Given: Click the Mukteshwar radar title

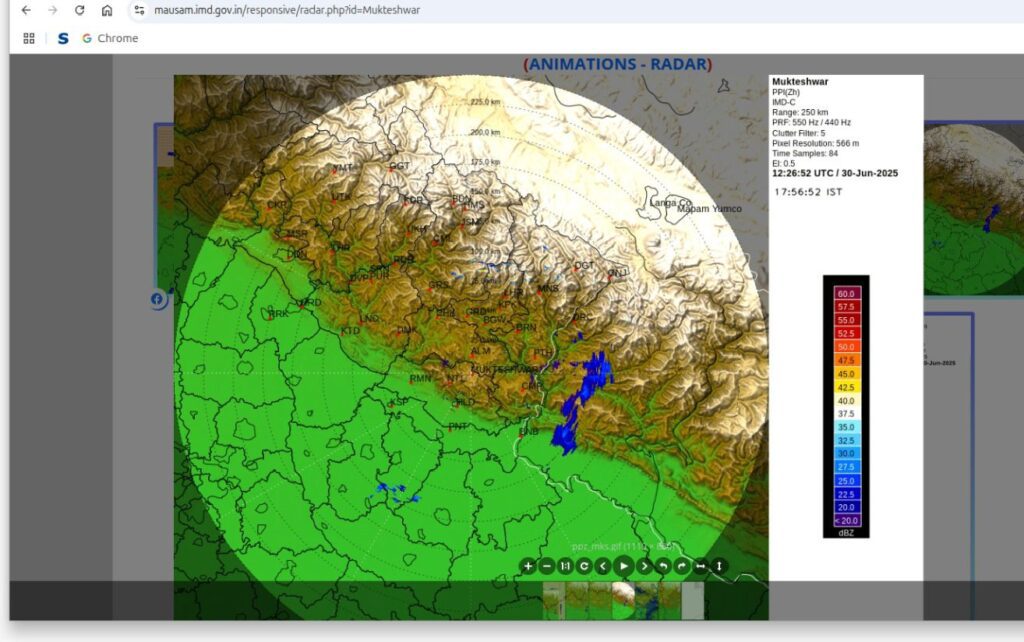Looking at the screenshot, I should [800, 82].
